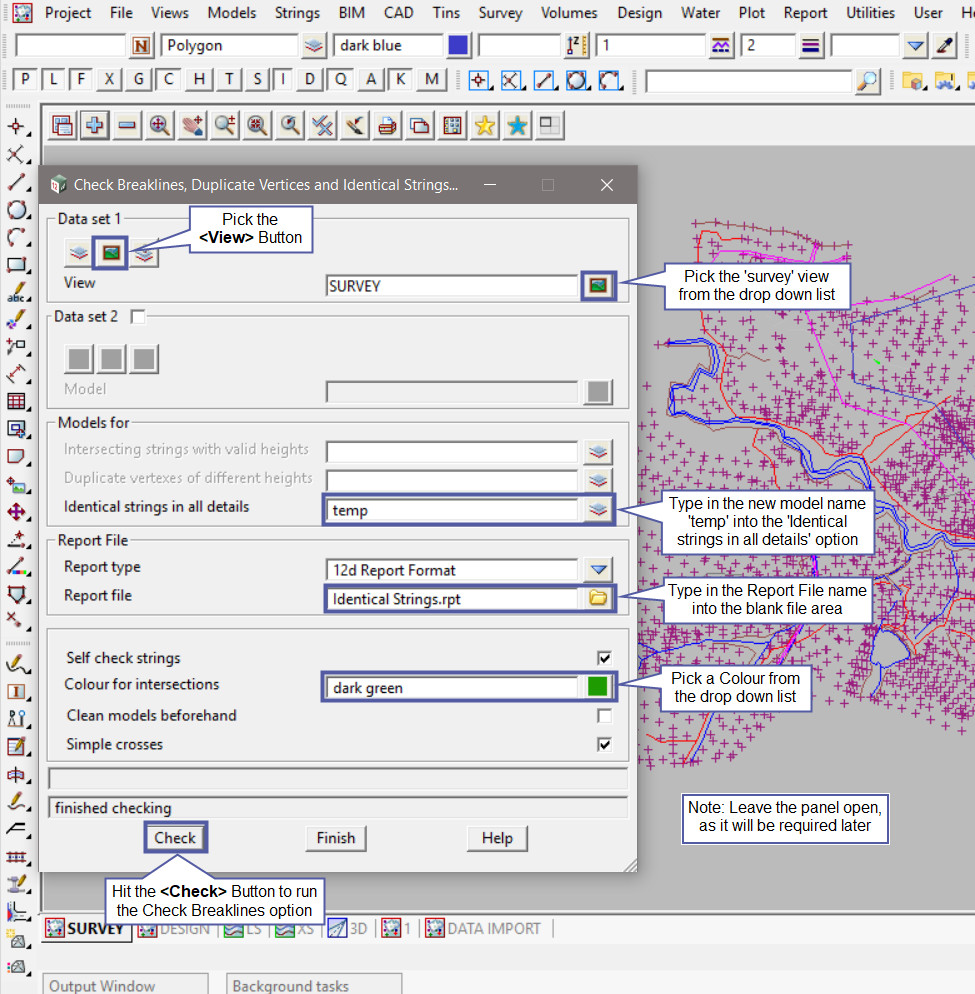The image size is (975, 994).
Task: Click the minus icon in view toolbar
Action: [127, 125]
